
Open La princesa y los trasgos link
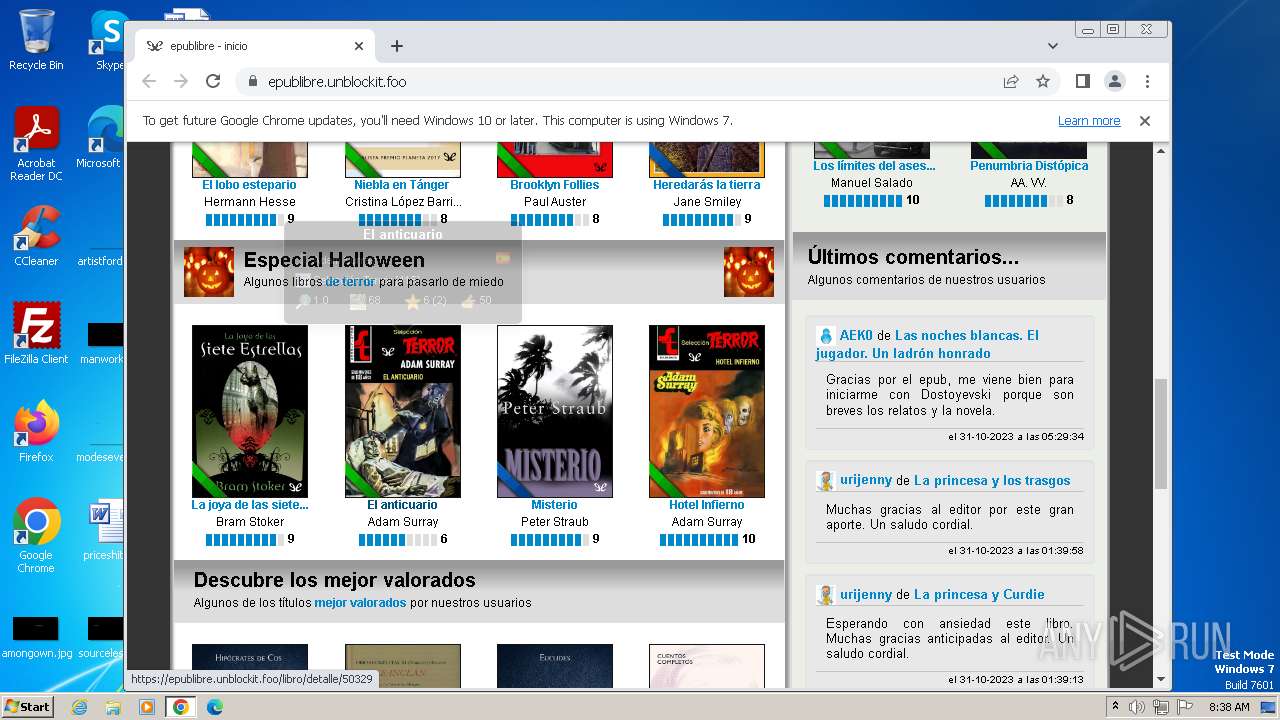tap(992, 480)
